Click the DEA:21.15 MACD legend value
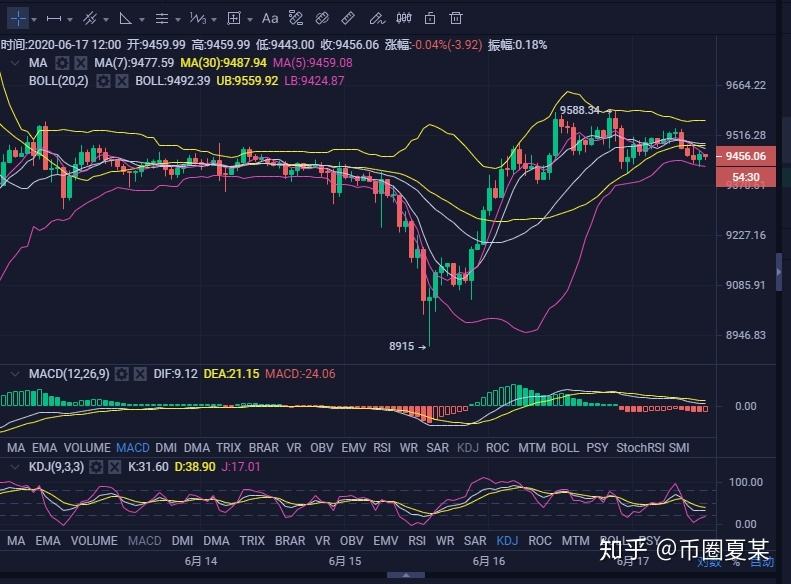Viewport: 791px width, 584px height. coord(231,374)
